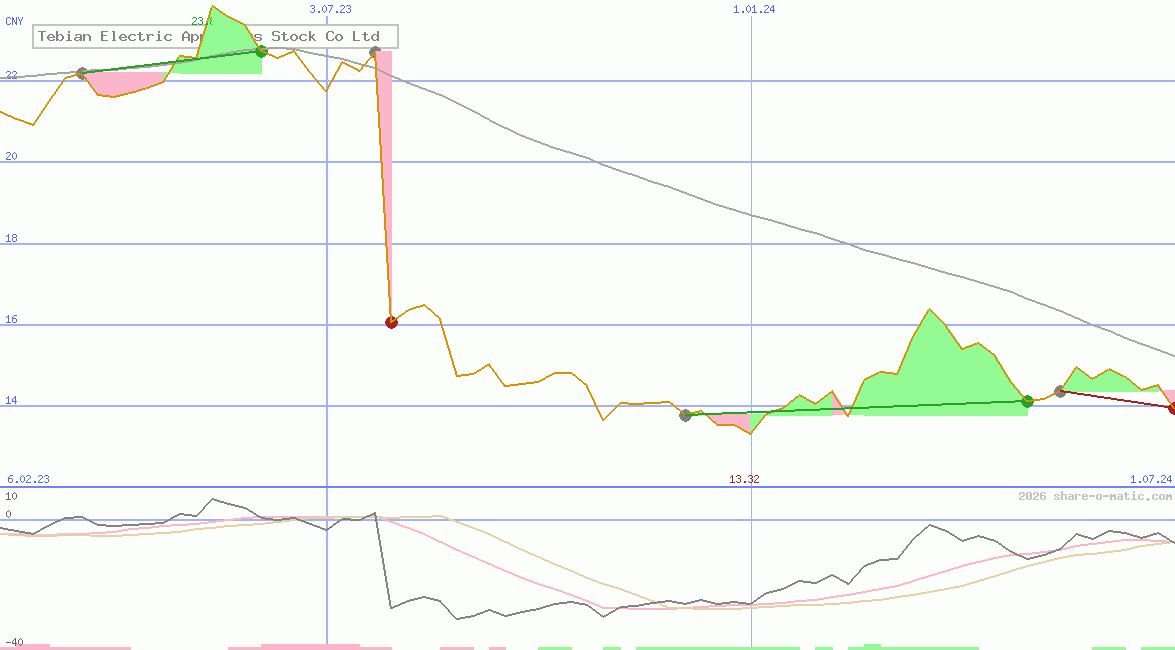
Task: Click the 18 price axis label
Action: tap(11, 239)
